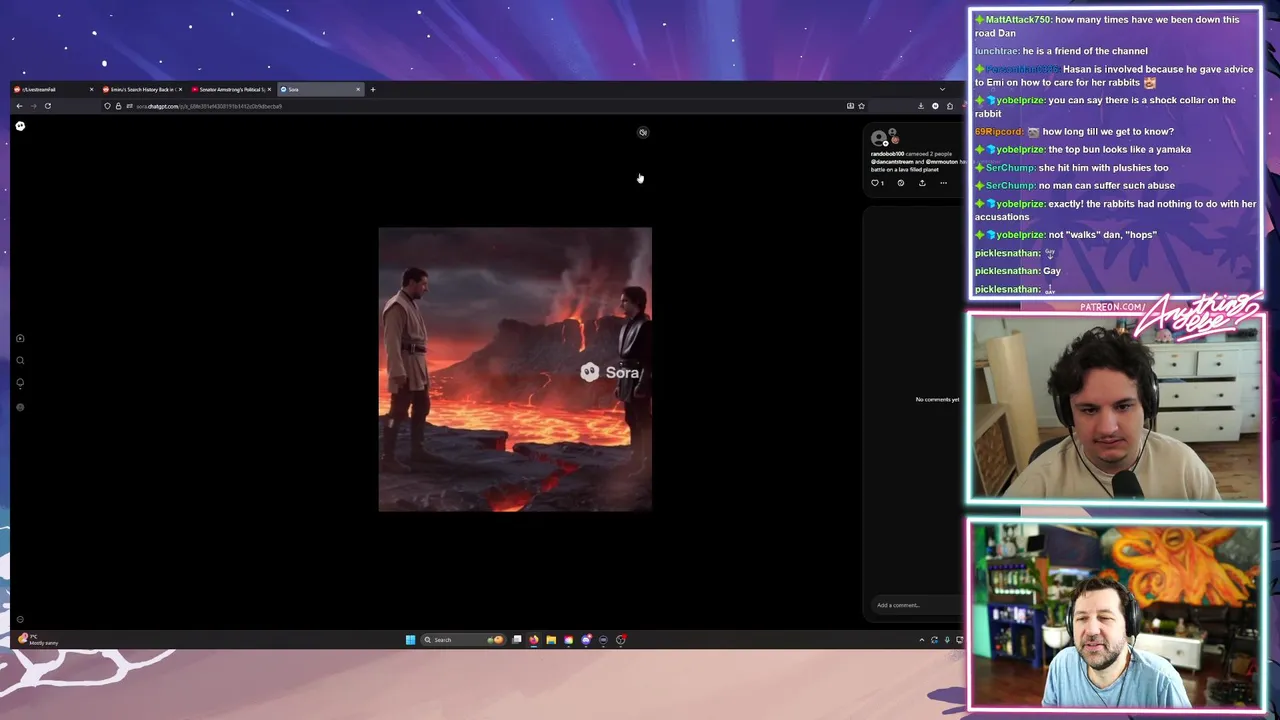Open the Sora sidebar notifications bell
The width and height of the screenshot is (1280, 720).
[20, 384]
